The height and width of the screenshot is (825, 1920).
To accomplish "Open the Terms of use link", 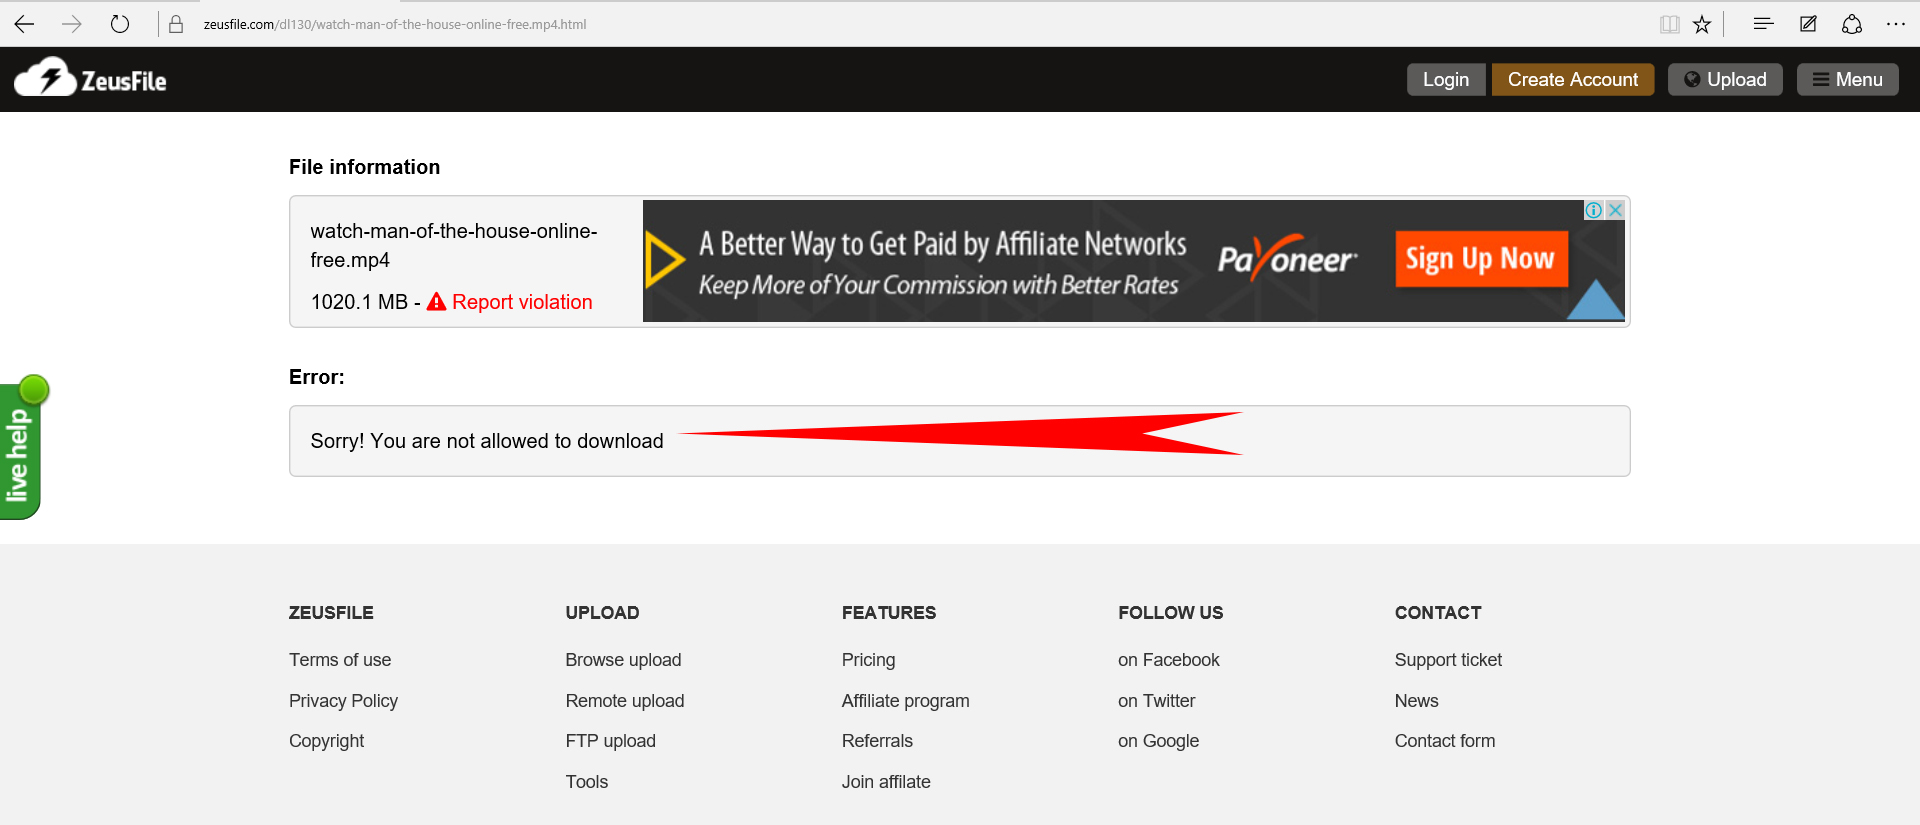I will pyautogui.click(x=340, y=660).
